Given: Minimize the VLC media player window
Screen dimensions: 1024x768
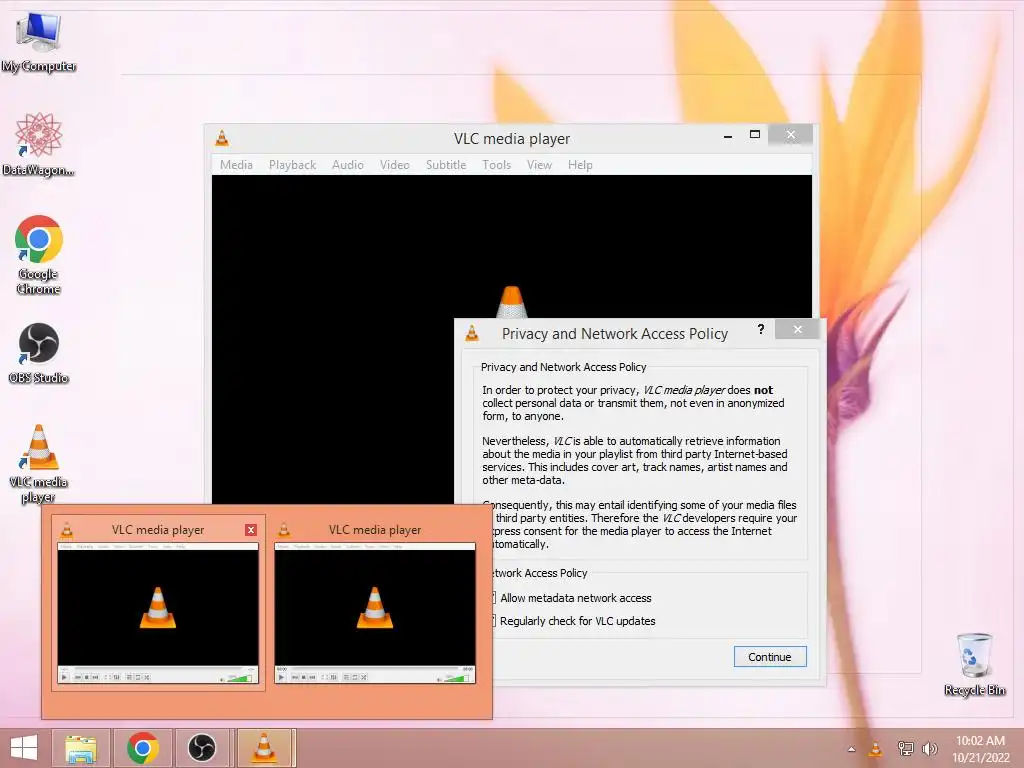Looking at the screenshot, I should 728,136.
